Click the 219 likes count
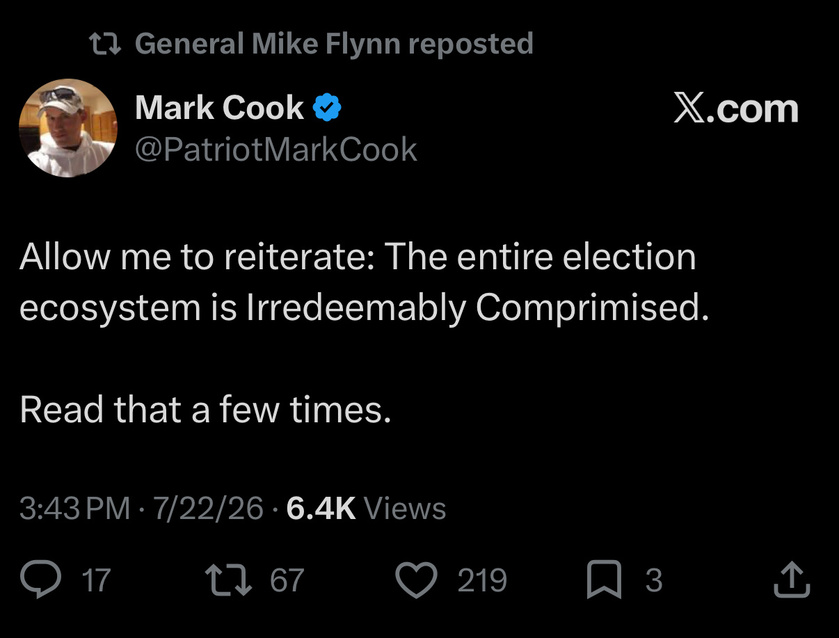 482,580
